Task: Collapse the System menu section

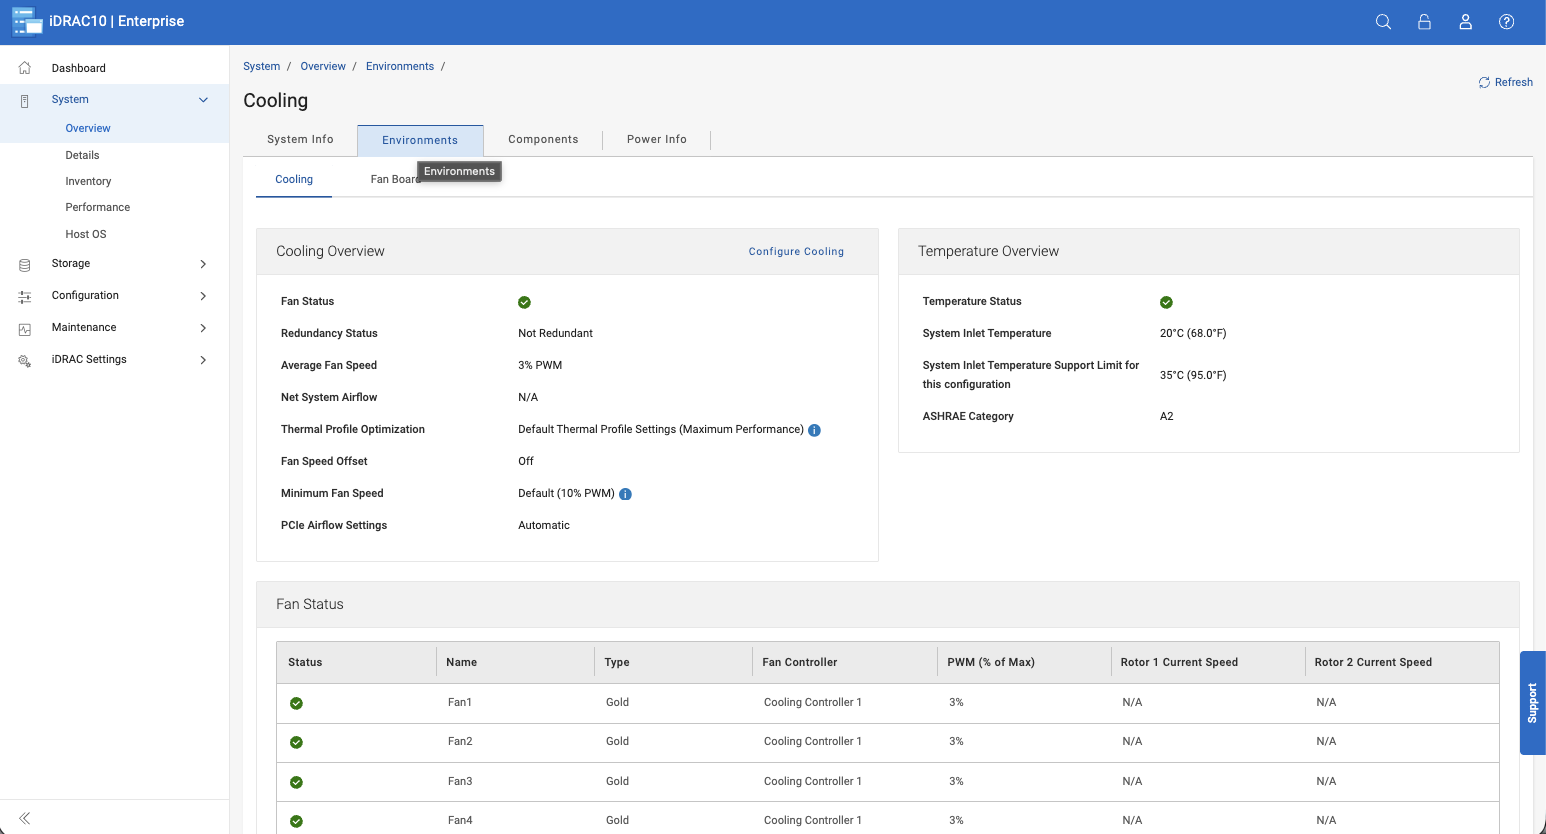Action: click(x=203, y=100)
